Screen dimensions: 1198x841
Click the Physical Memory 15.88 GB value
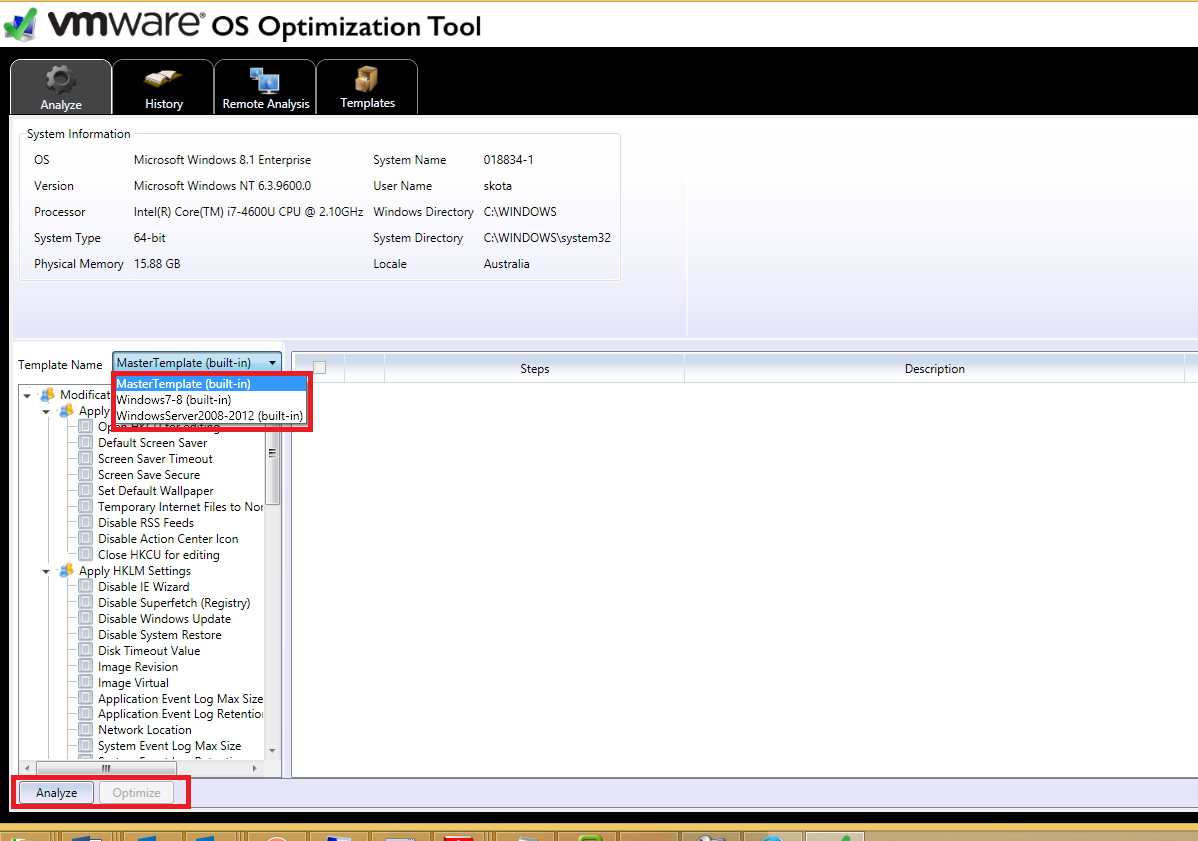(157, 264)
